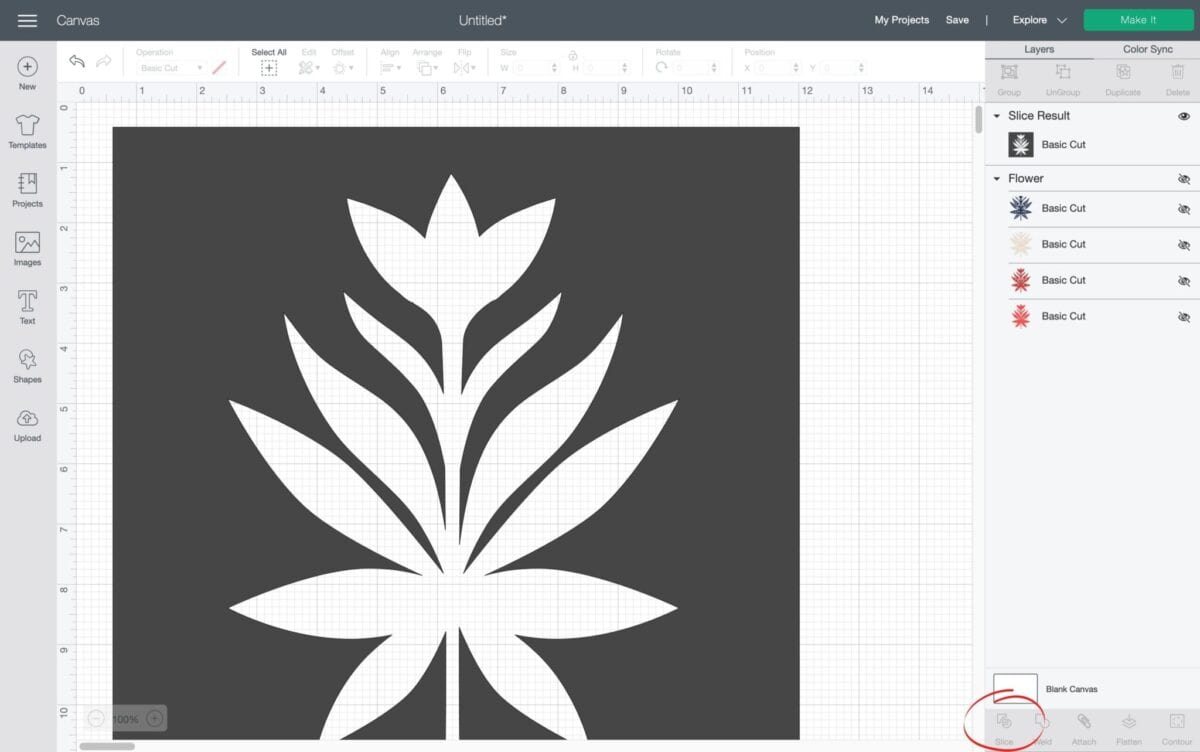Click Save in the top bar

coord(957,20)
